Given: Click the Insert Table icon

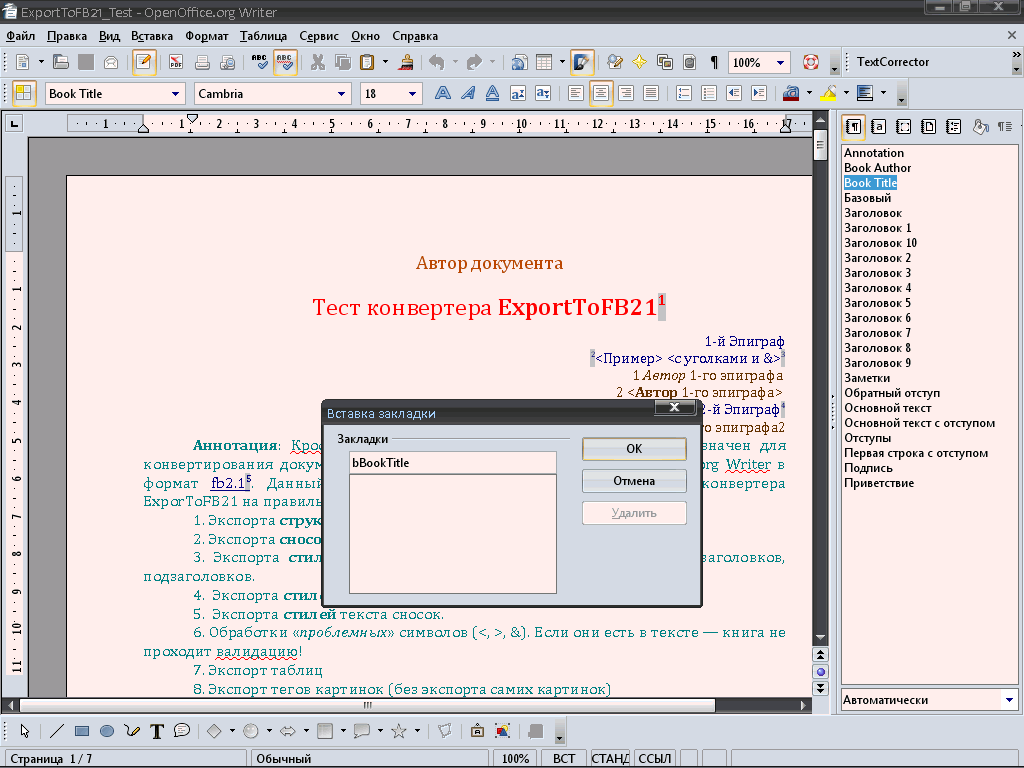Looking at the screenshot, I should tap(544, 62).
